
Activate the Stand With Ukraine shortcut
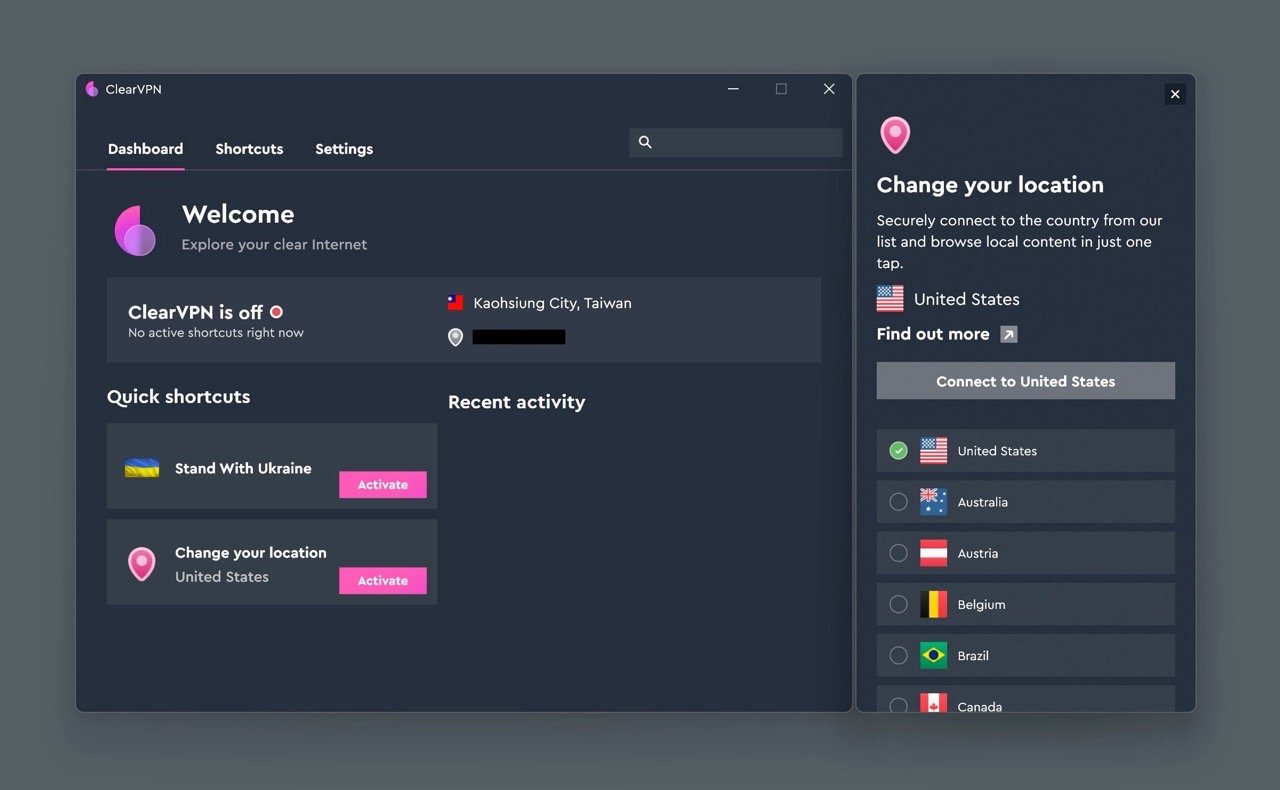click(383, 484)
